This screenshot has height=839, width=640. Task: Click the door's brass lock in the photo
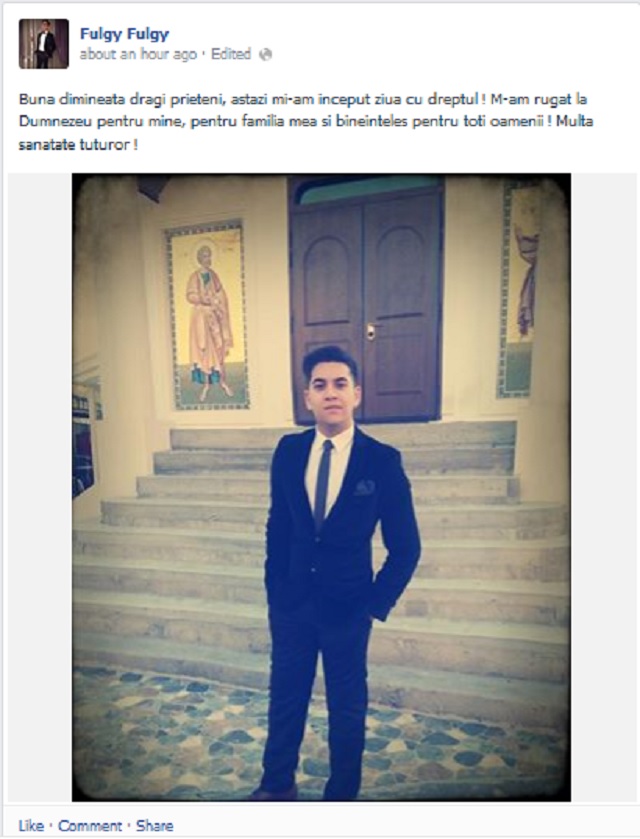370,332
